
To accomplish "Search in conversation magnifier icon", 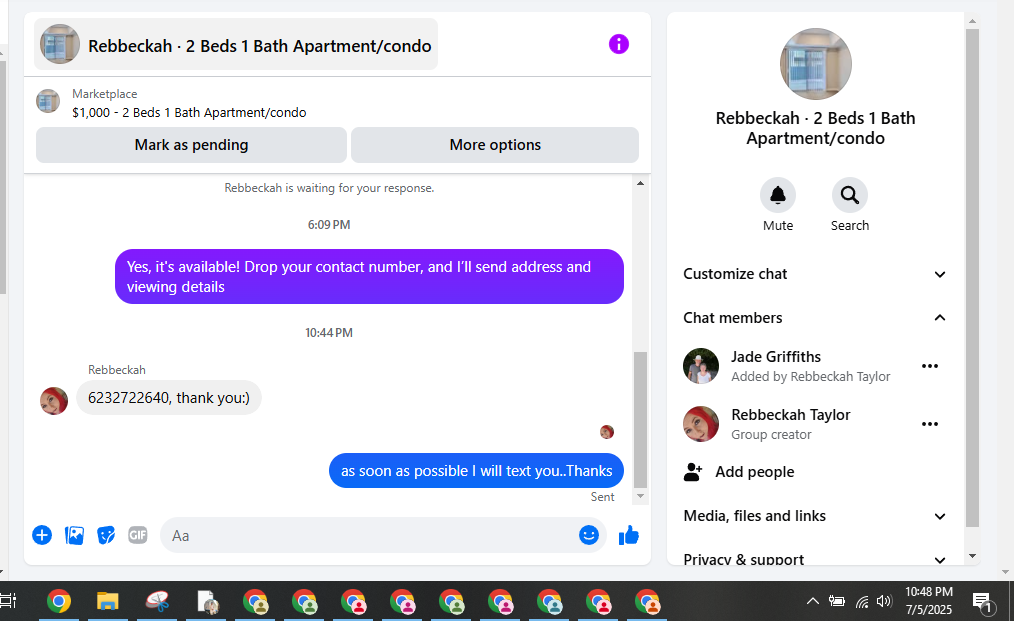I will click(850, 195).
